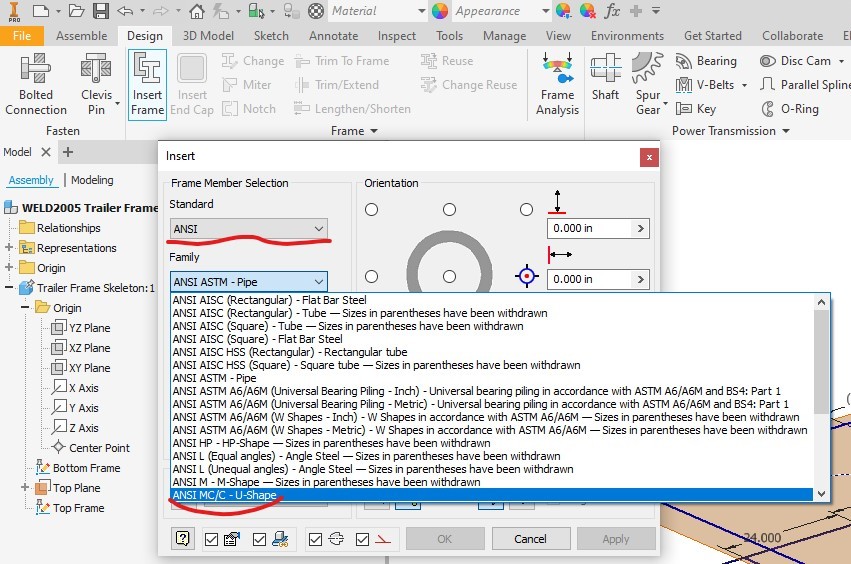851x564 pixels.
Task: Click the Cancel button in Insert dialog
Action: click(530, 538)
